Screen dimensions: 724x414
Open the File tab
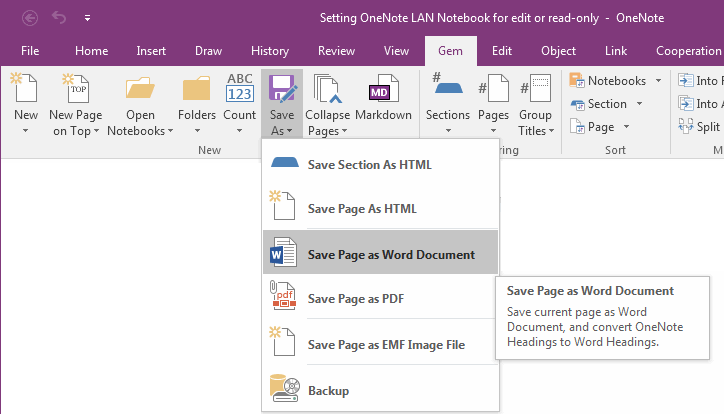pos(30,51)
